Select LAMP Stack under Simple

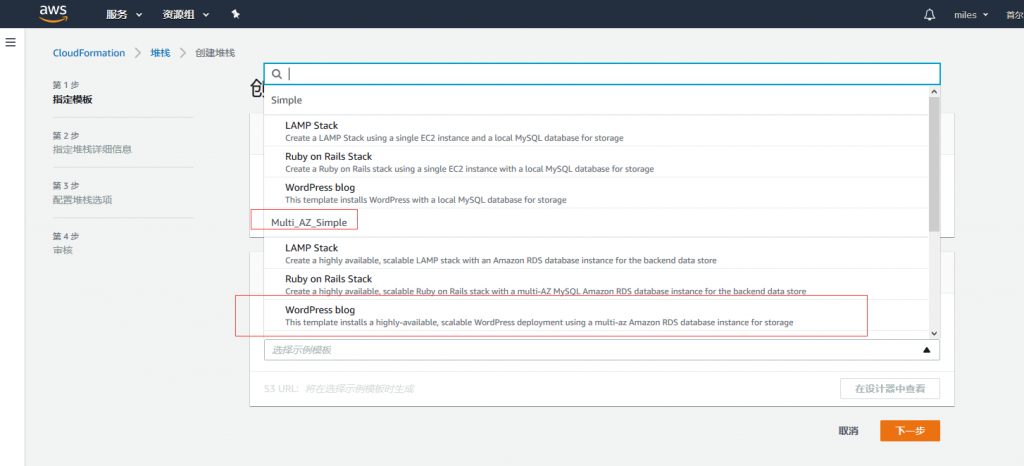(x=596, y=131)
